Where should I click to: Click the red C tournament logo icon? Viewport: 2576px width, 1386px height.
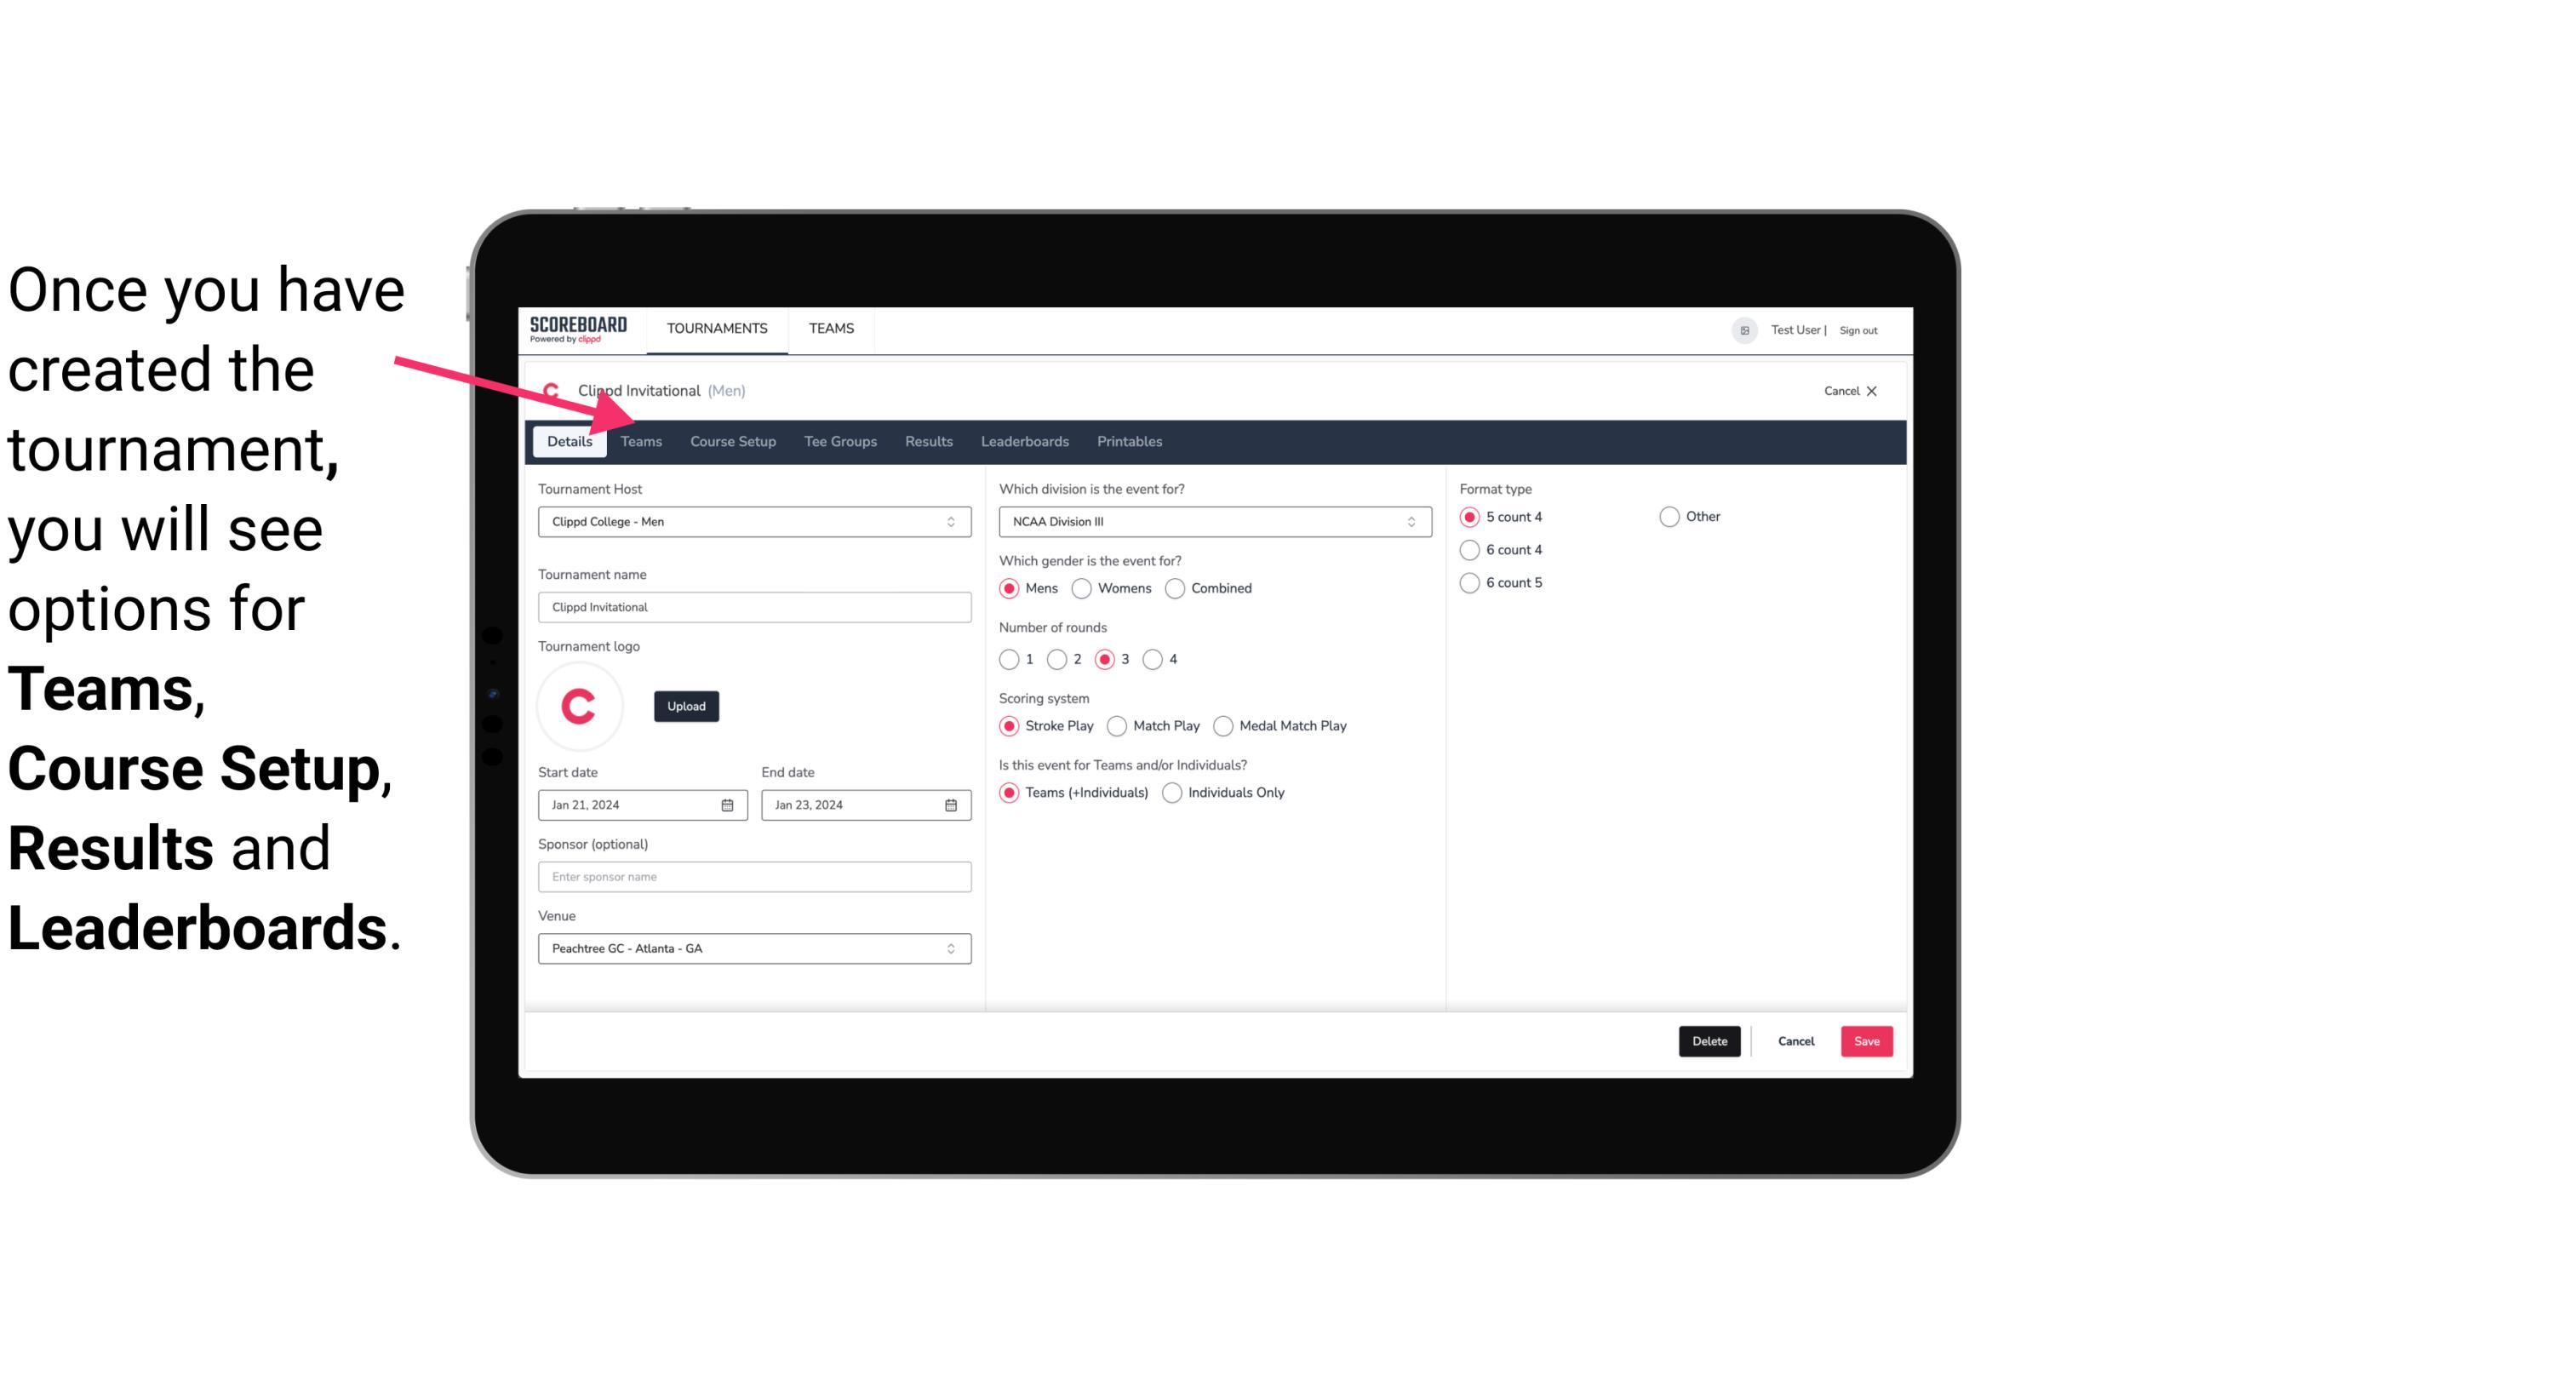point(580,705)
